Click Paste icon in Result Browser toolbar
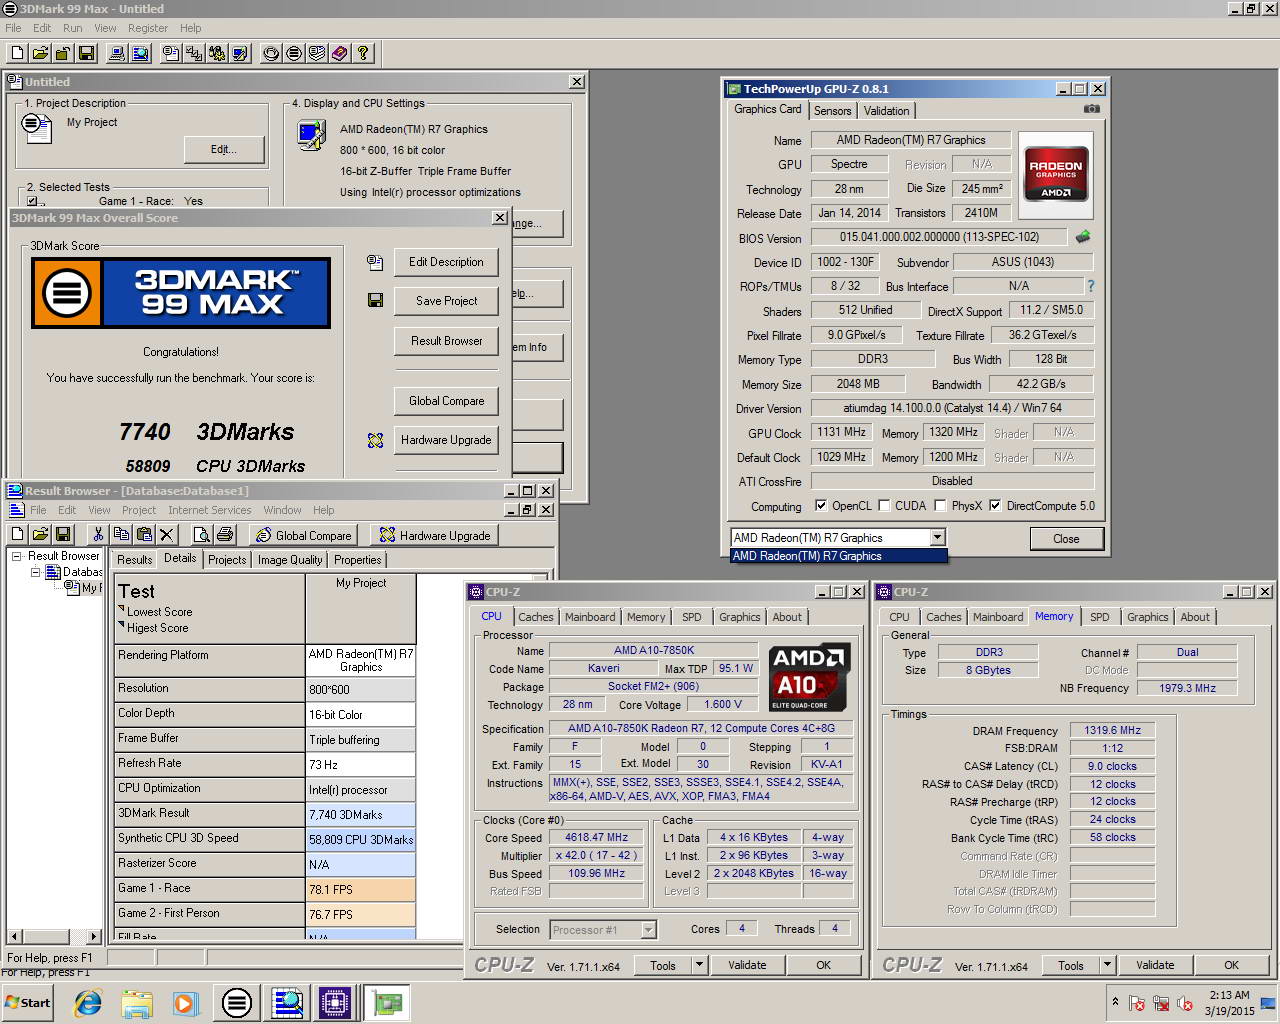Viewport: 1280px width, 1024px height. pos(144,535)
